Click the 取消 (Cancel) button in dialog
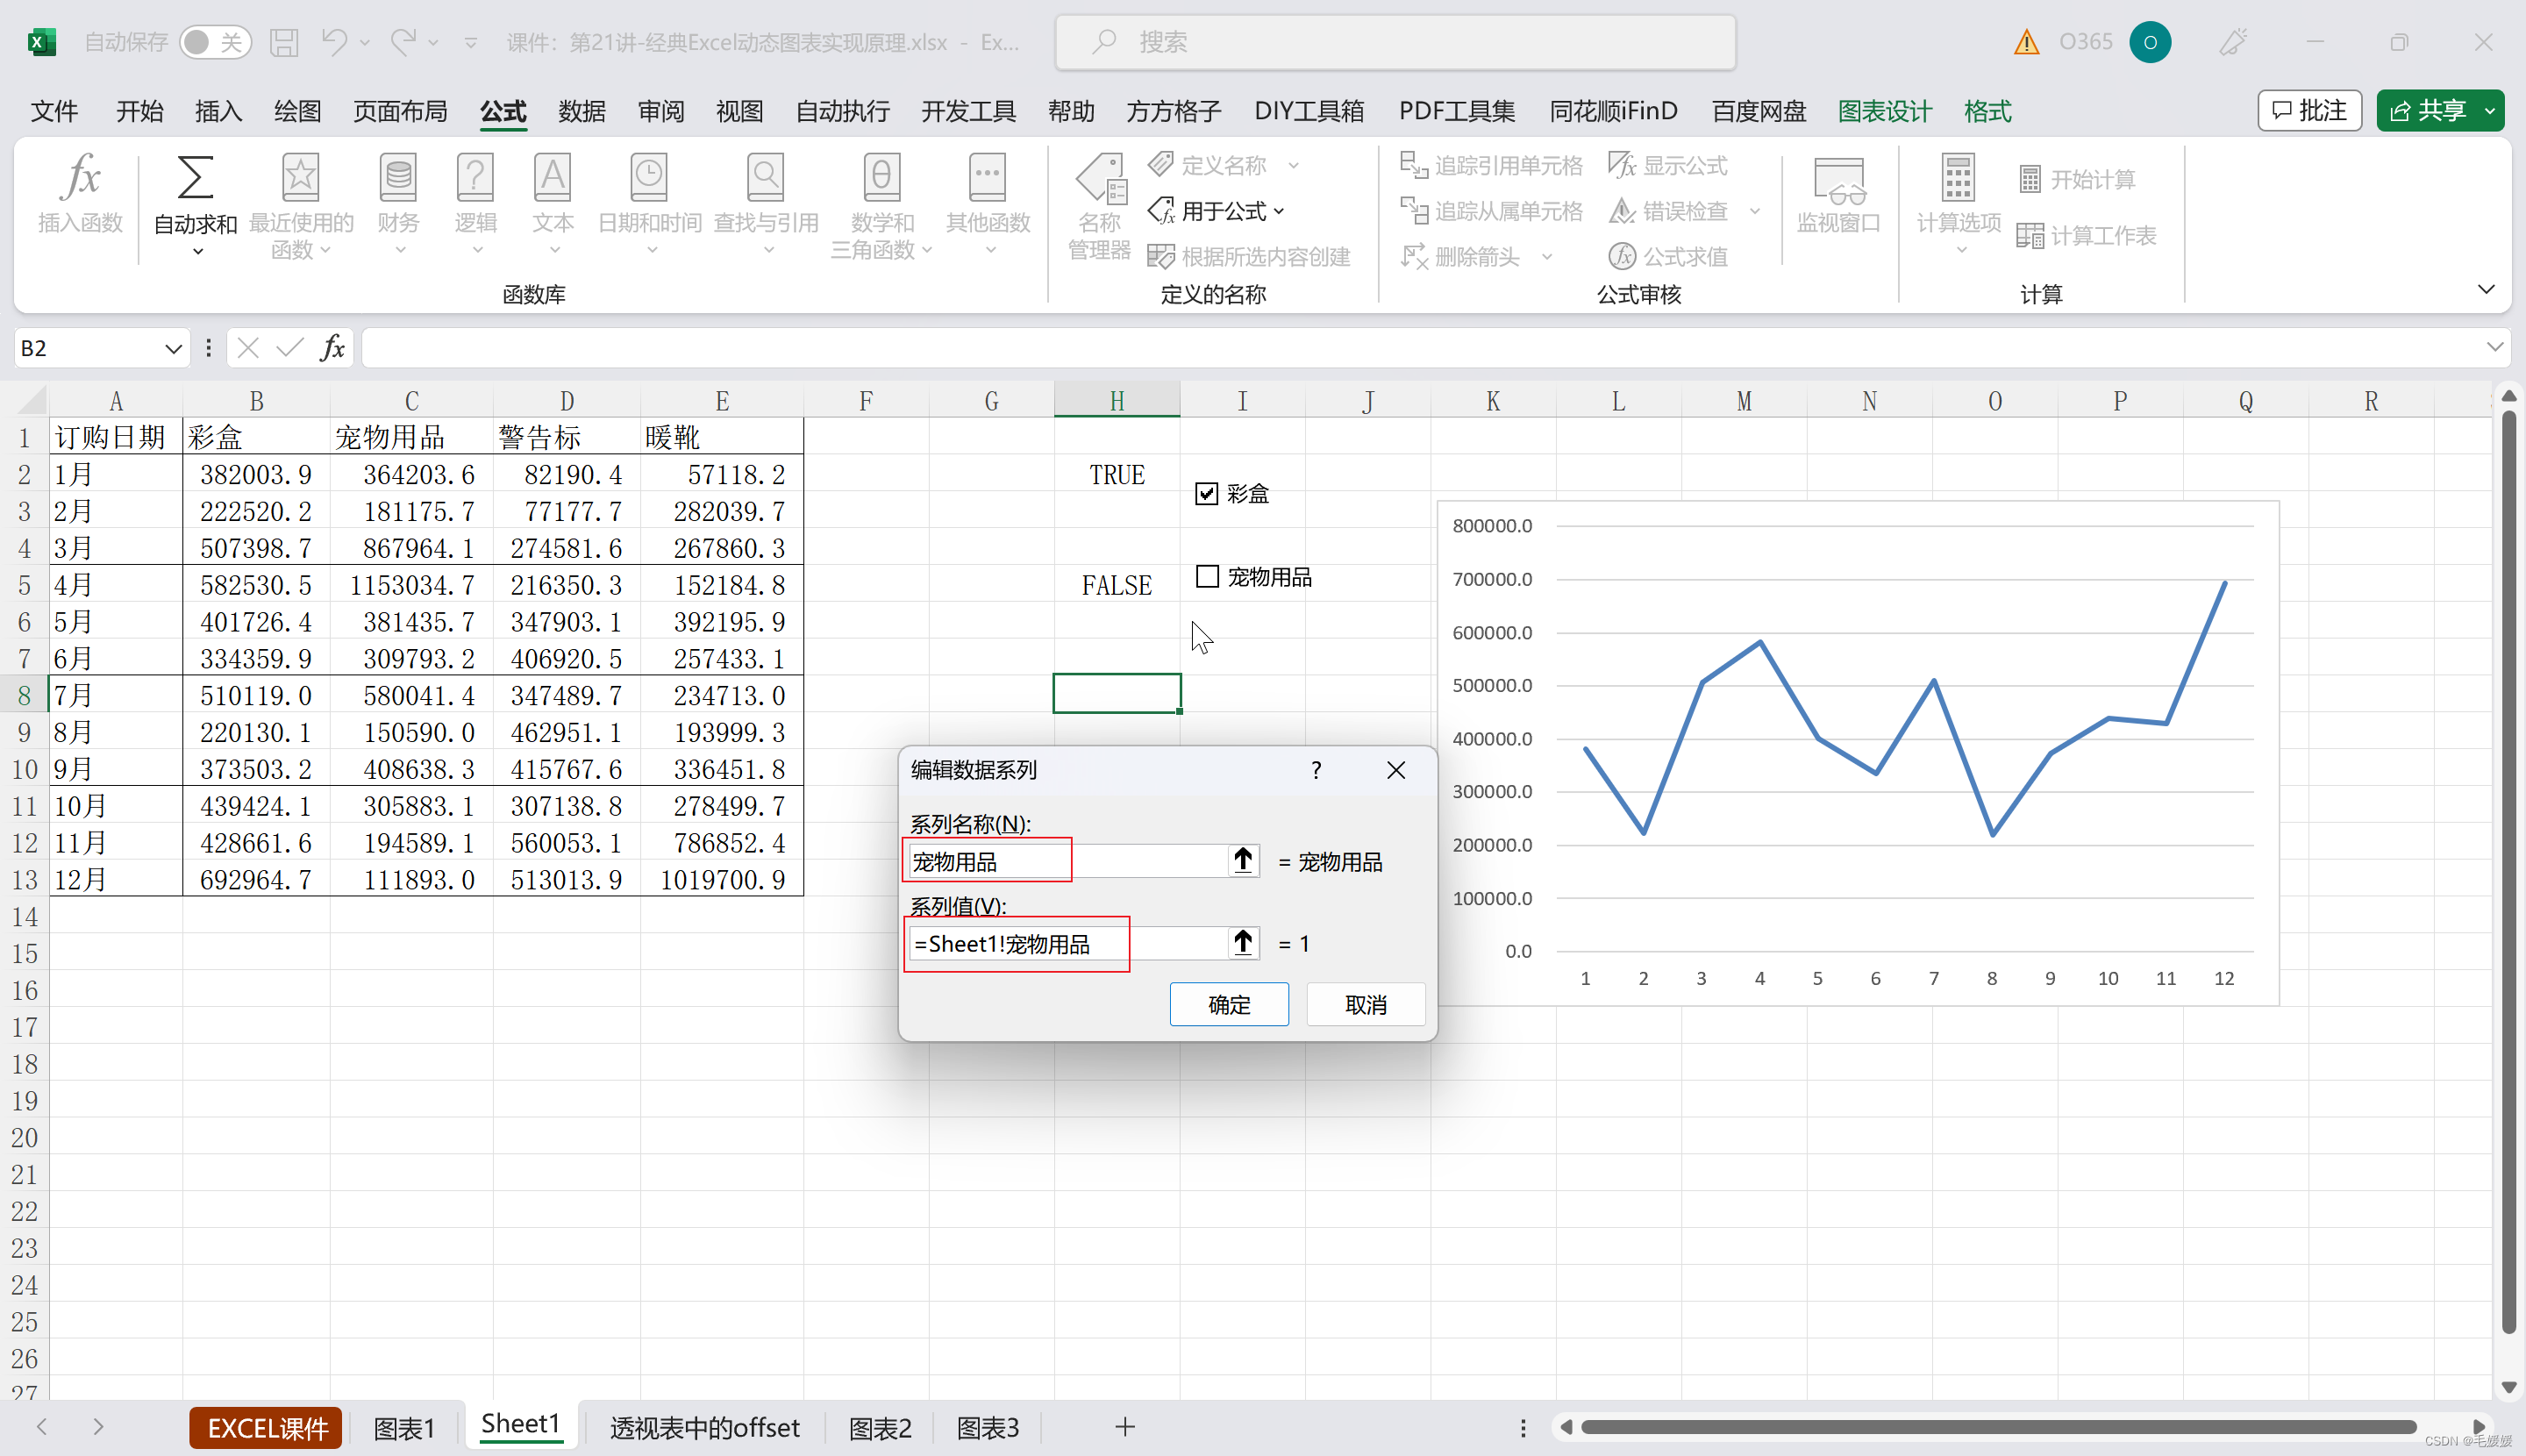 [1366, 1004]
